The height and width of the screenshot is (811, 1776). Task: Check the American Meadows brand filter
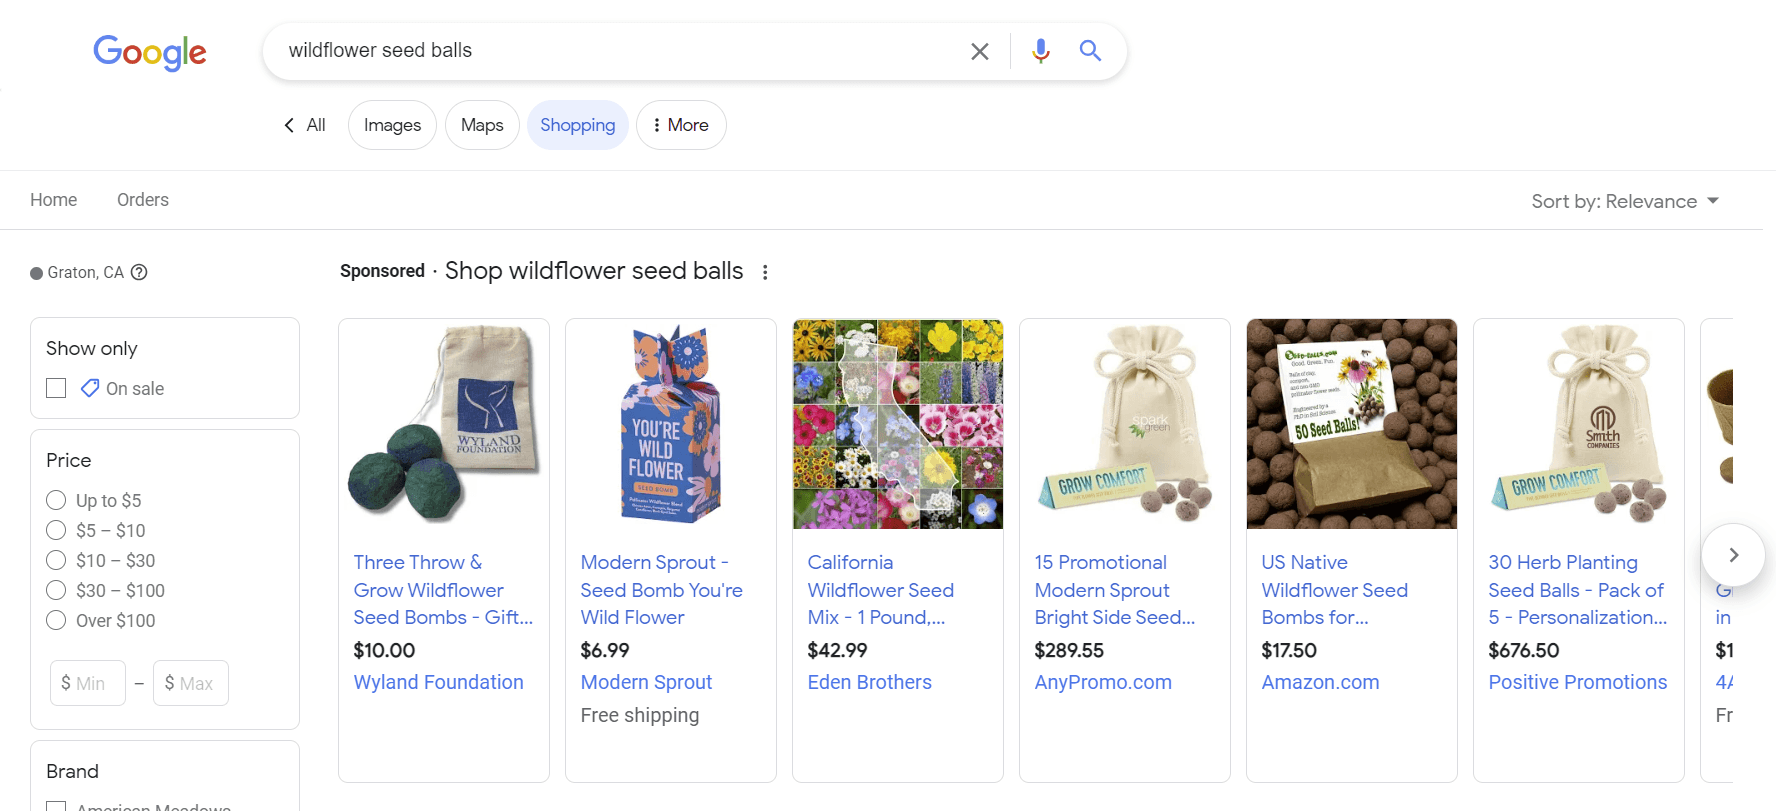coord(56,805)
